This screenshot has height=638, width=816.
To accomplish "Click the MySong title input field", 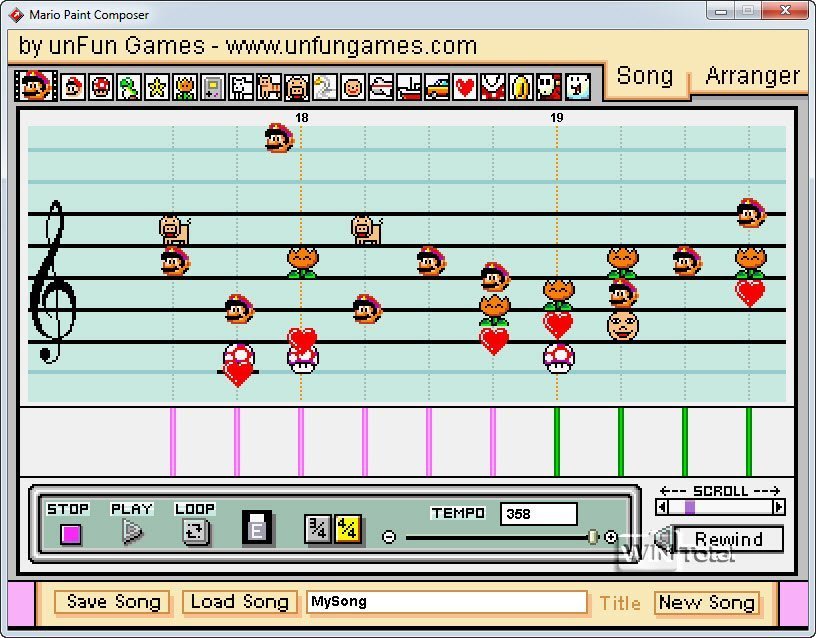I will point(447,602).
